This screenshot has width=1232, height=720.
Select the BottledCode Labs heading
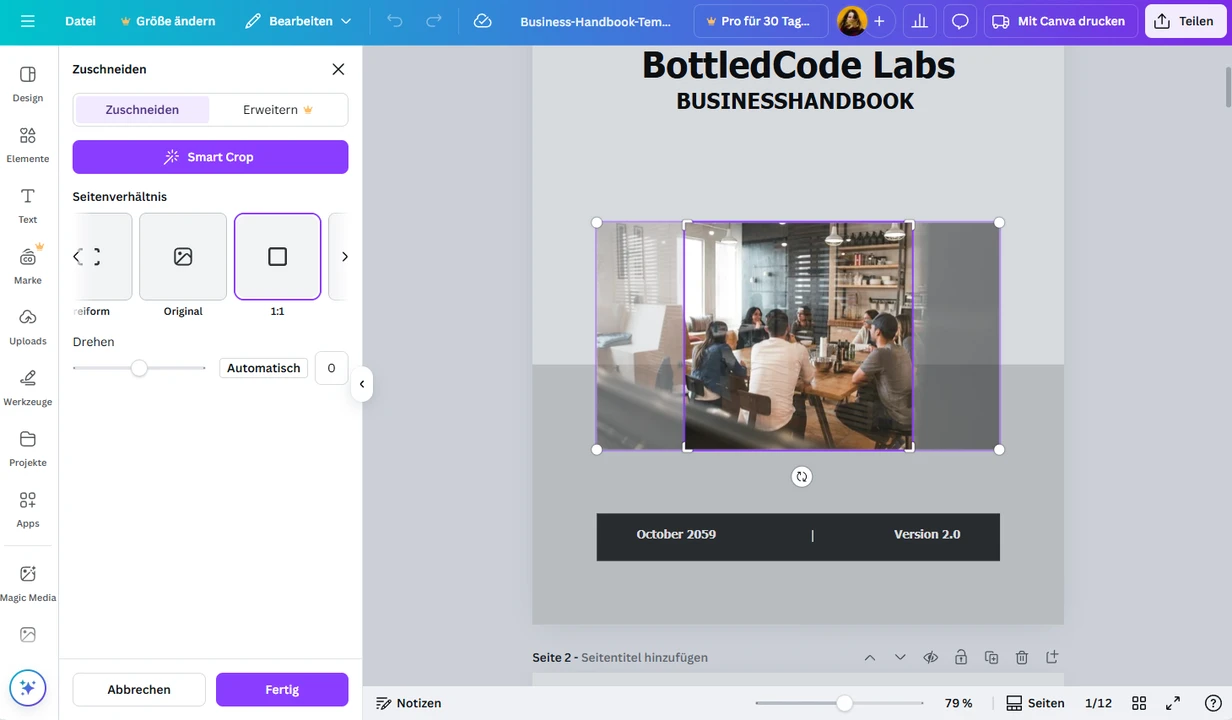798,65
